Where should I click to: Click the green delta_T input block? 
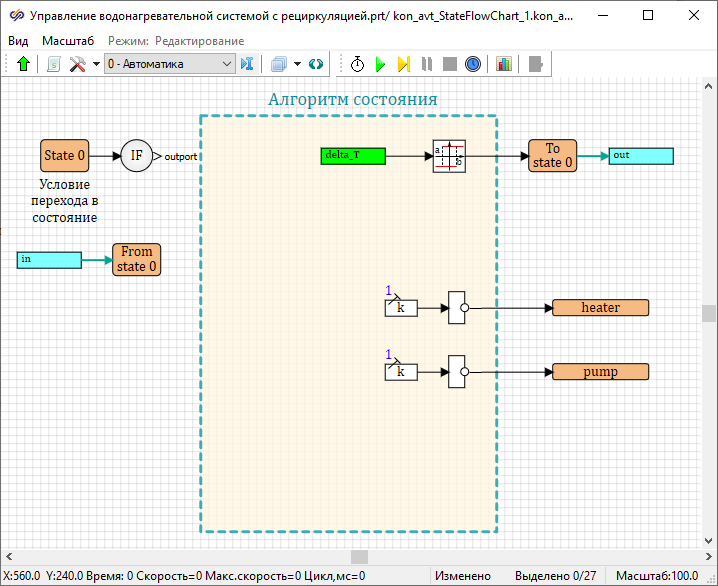tap(353, 155)
